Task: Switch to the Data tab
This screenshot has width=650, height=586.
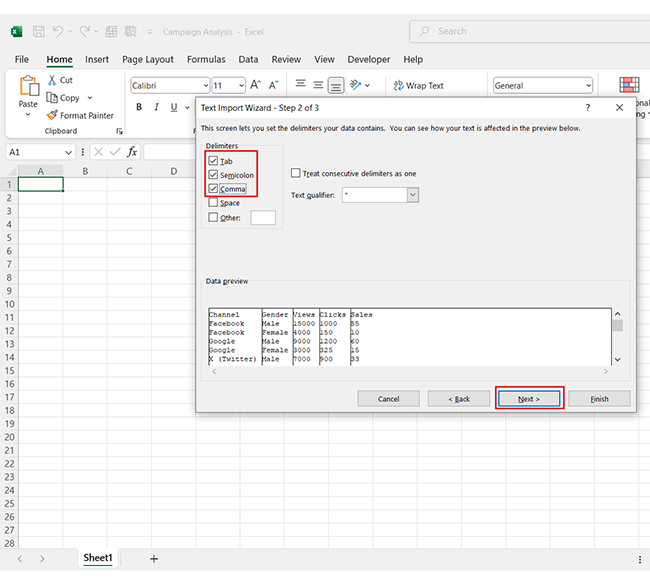Action: tap(248, 59)
